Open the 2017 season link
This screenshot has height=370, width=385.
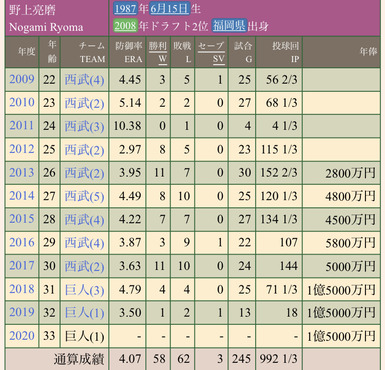point(22,266)
